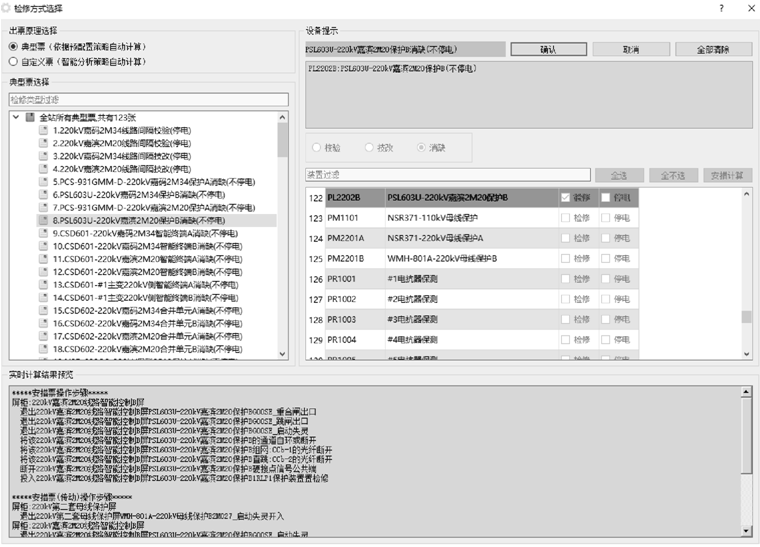Screen dimensions: 760x547
Task: Click document icon of item 1.220kV 2M34线路间隔校验
Action: tap(43, 130)
